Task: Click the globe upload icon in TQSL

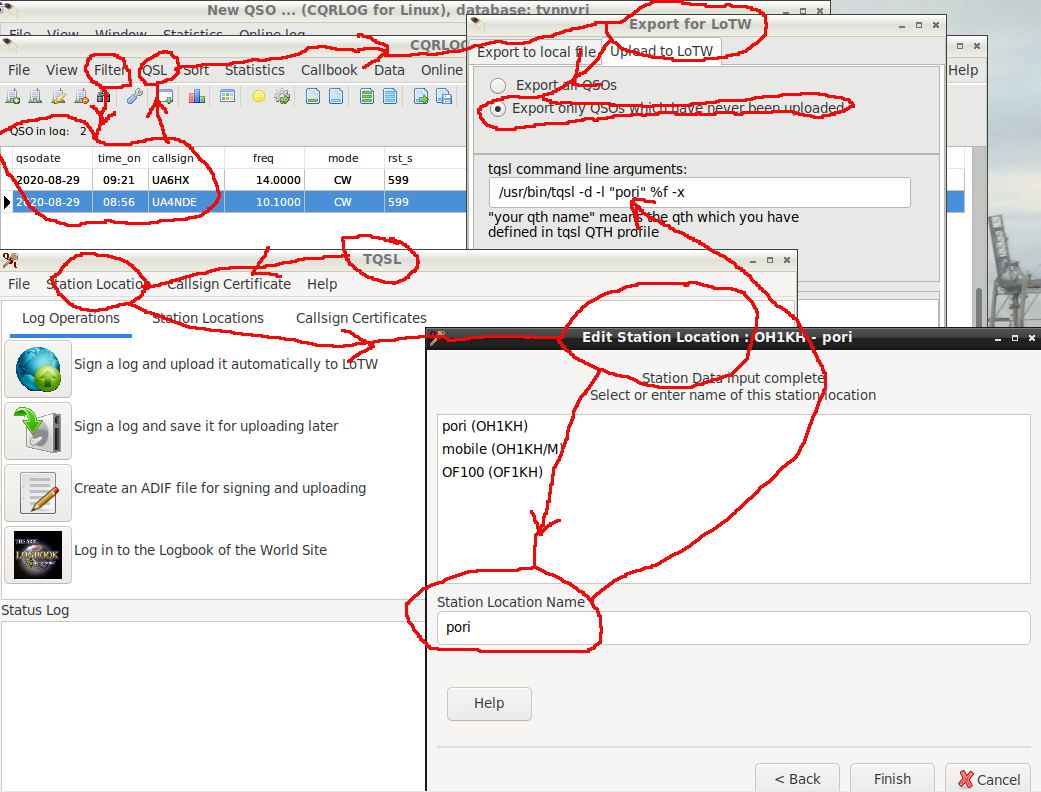Action: pos(38,369)
